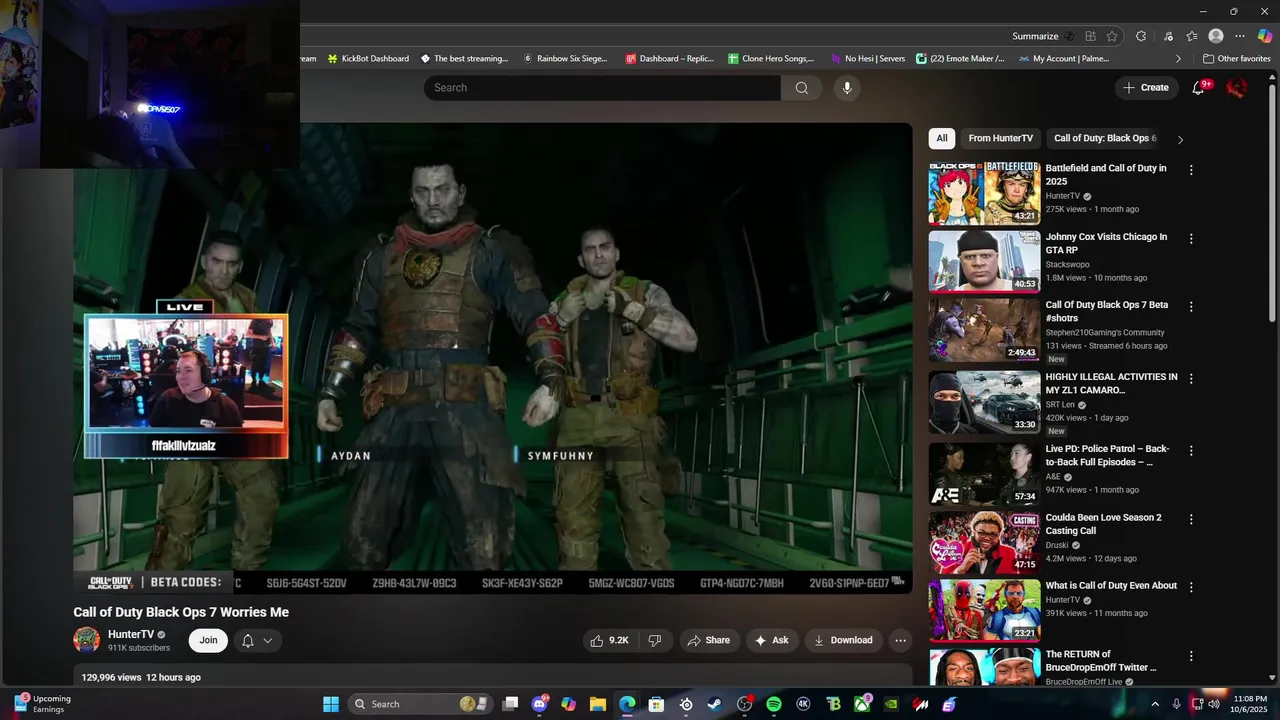The image size is (1280, 720).
Task: Open the No Hesi Servers bookmark
Action: pyautogui.click(x=868, y=59)
